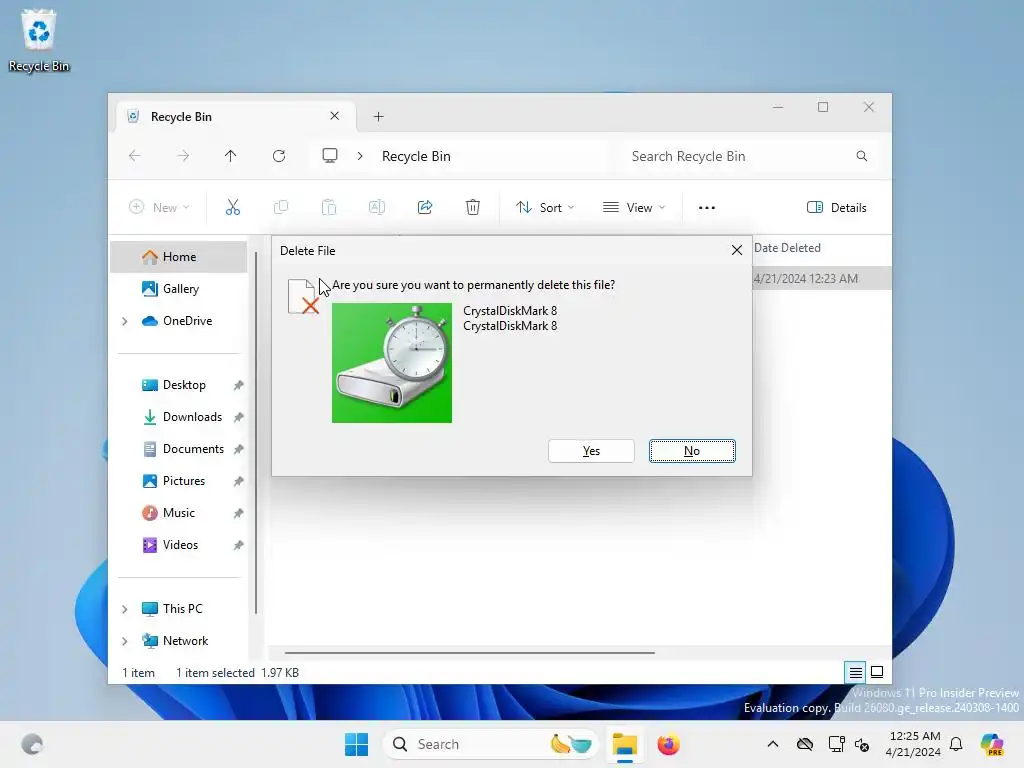Expand the This PC tree node
The width and height of the screenshot is (1024, 768).
tap(125, 609)
